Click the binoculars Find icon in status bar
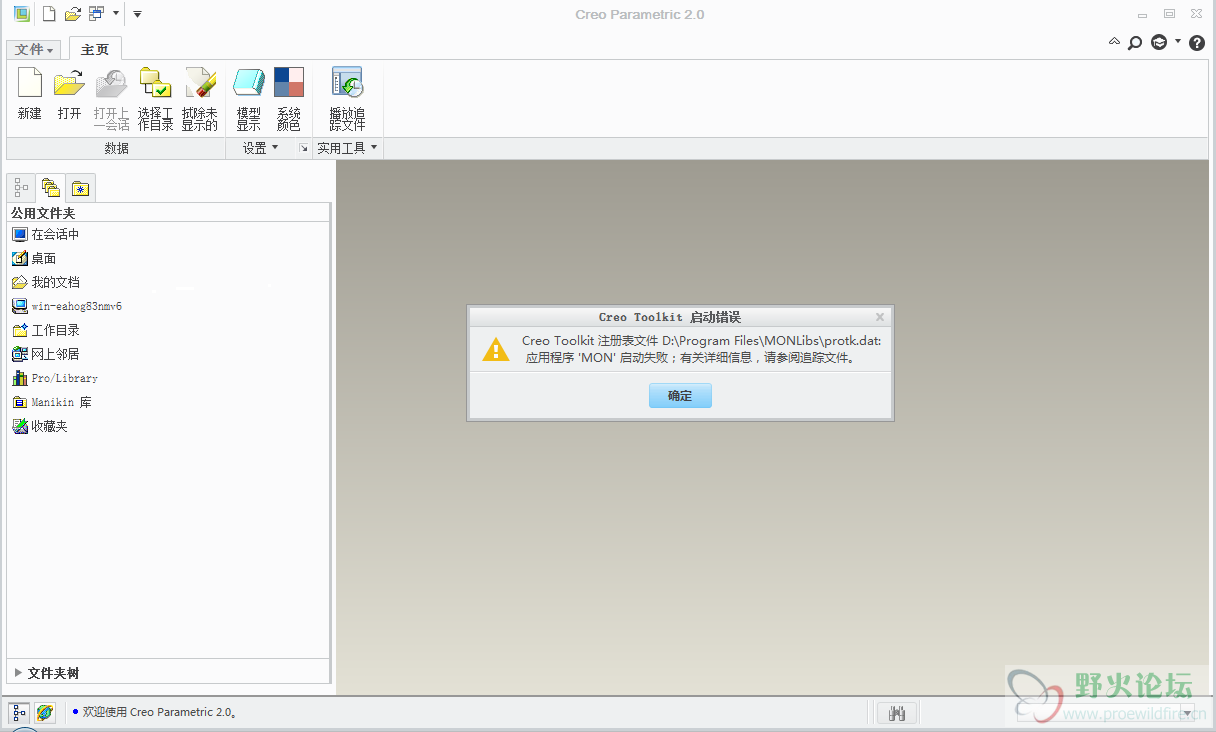 tap(897, 713)
